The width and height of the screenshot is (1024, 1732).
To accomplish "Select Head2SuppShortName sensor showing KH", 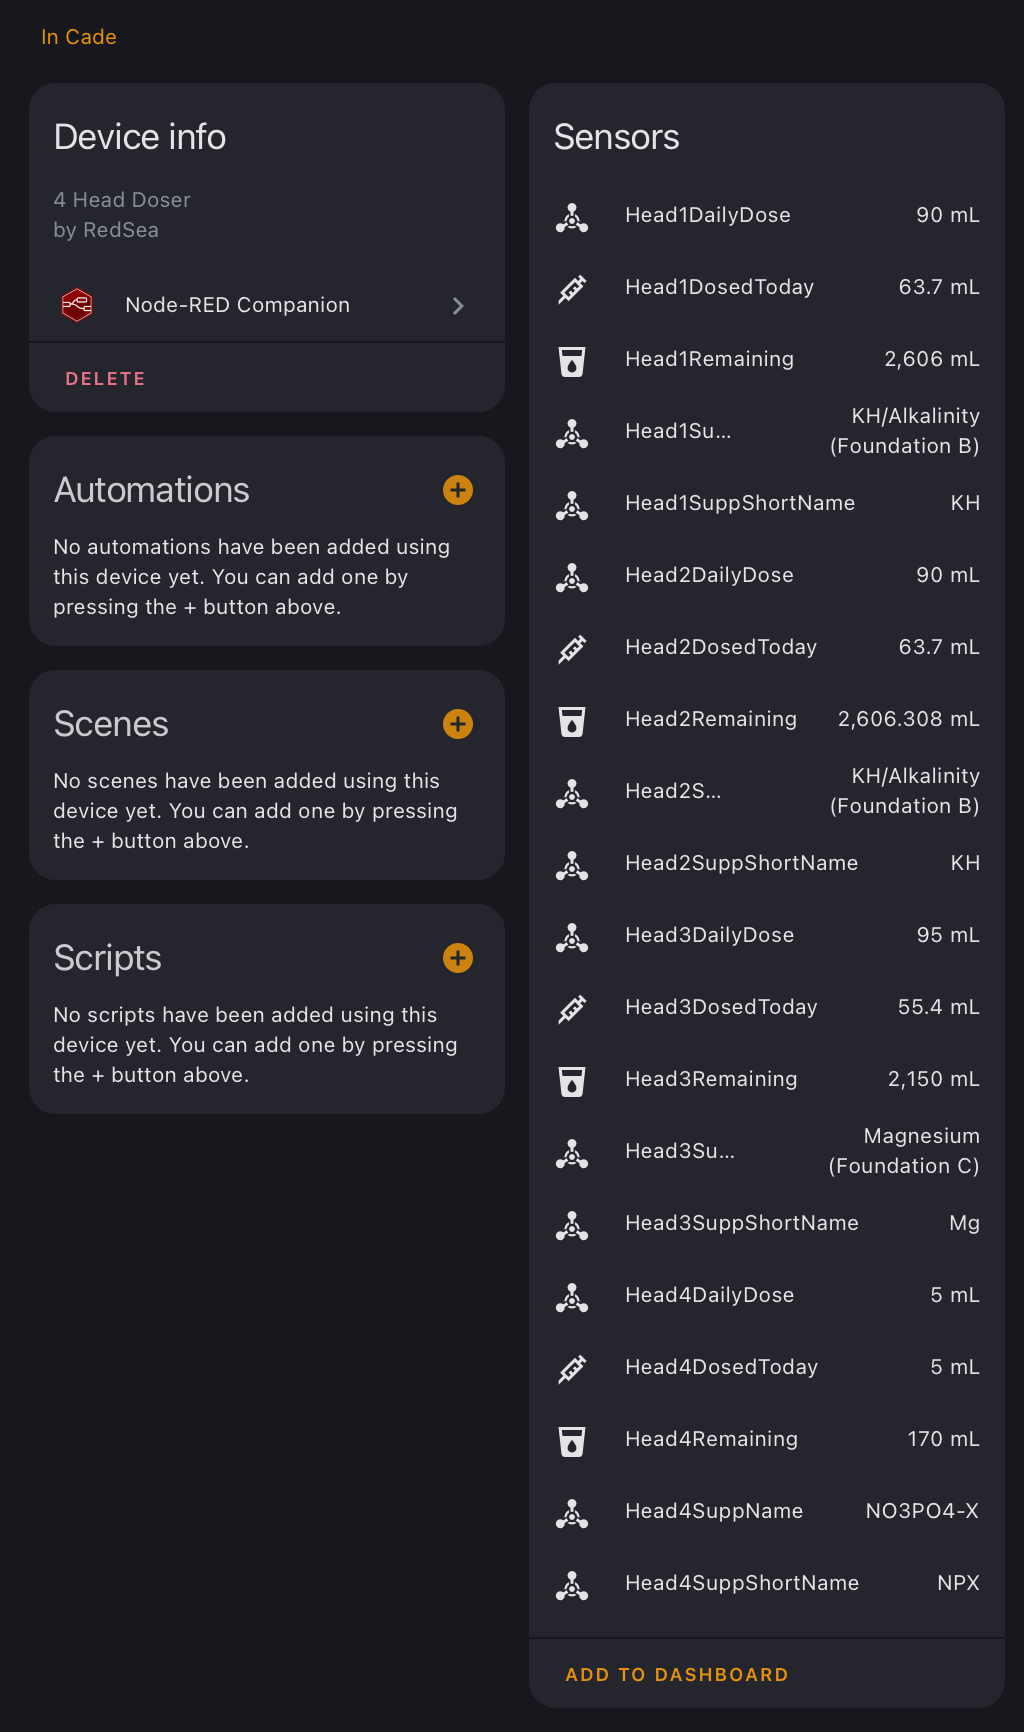I will click(767, 864).
